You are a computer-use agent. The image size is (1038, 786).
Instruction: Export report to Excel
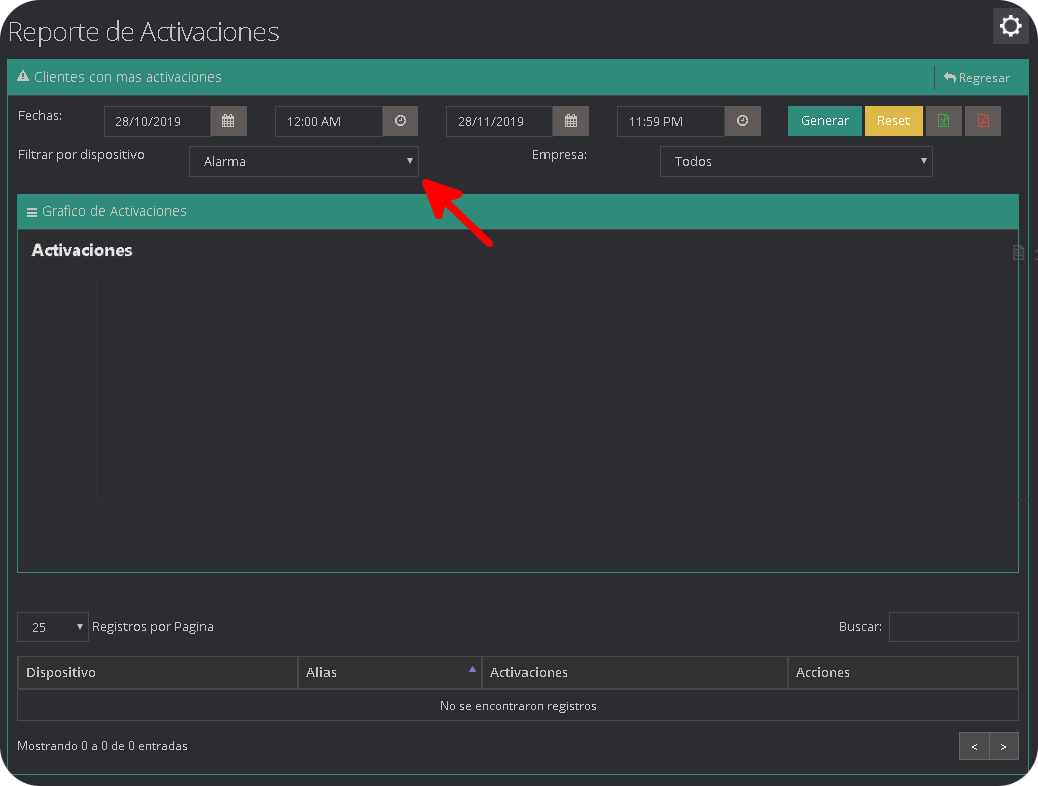(943, 121)
